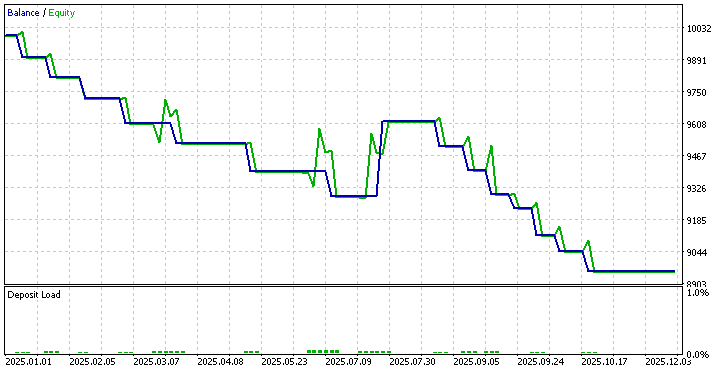Image resolution: width=727 pixels, height=371 pixels.
Task: Click the 2025.09.05 date label
Action: [476, 362]
